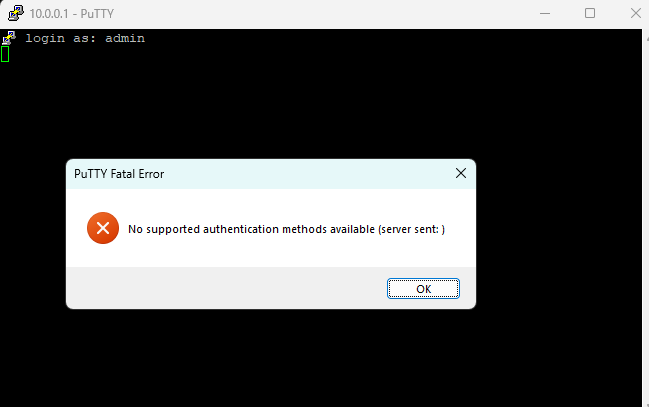Click the small PuTTY icon beside login prompt
This screenshot has height=407, width=649.
click(9, 38)
